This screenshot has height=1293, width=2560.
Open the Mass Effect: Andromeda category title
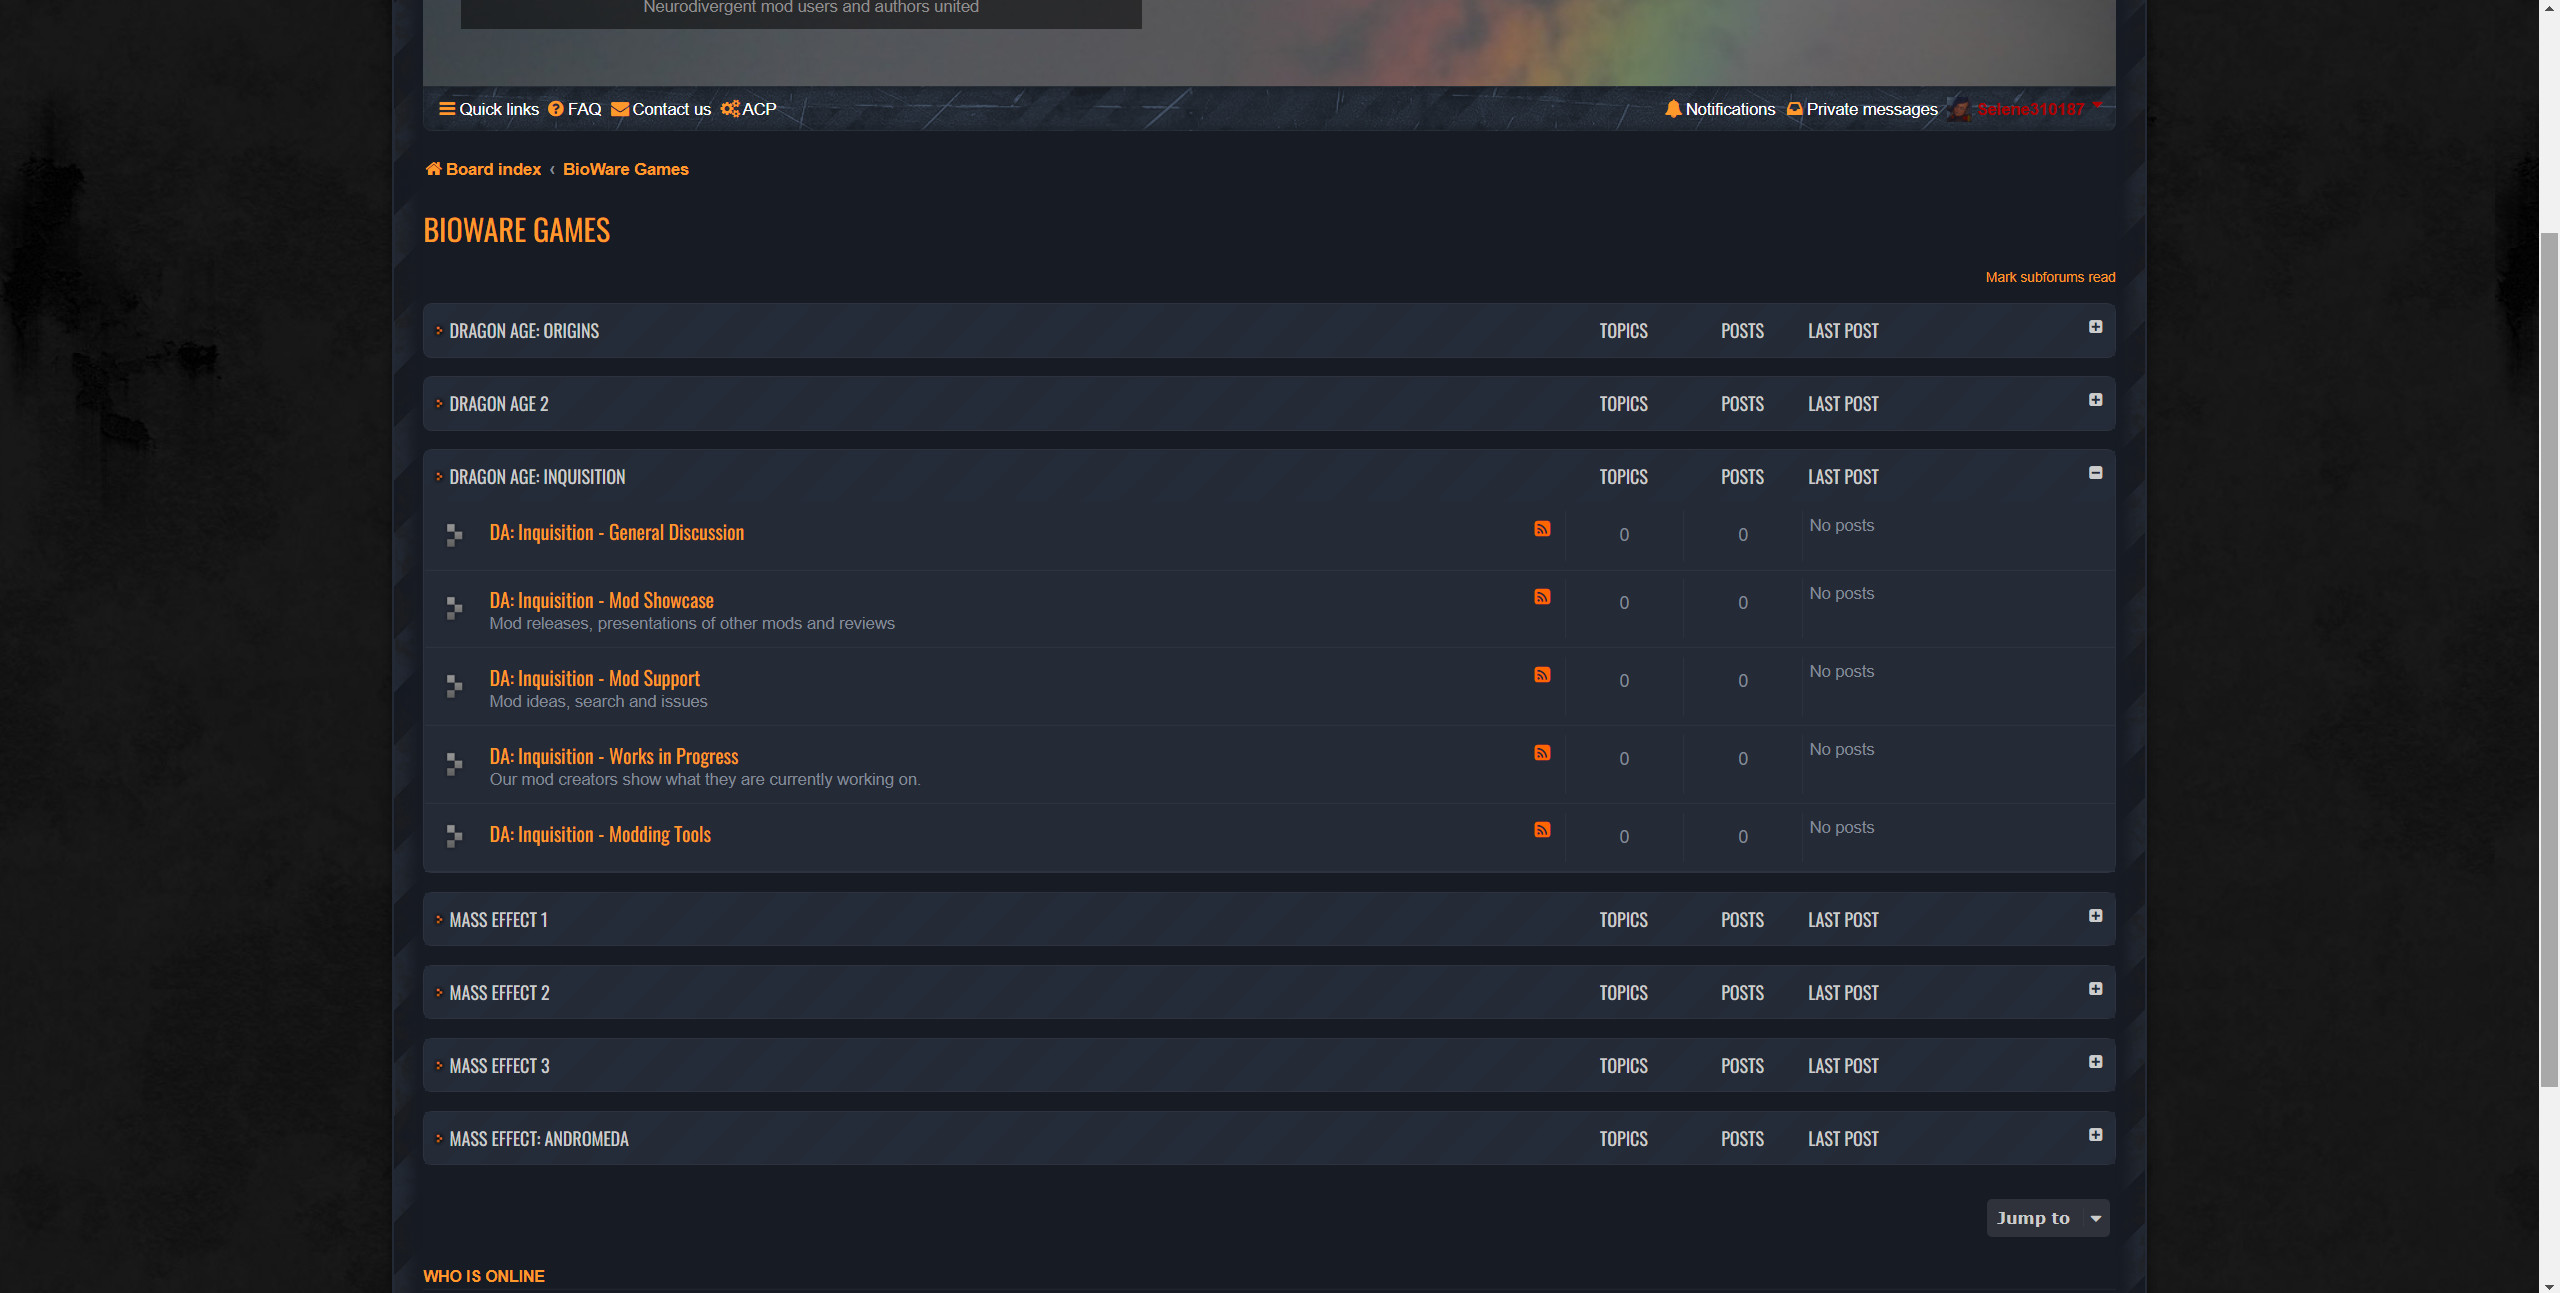(x=539, y=1139)
